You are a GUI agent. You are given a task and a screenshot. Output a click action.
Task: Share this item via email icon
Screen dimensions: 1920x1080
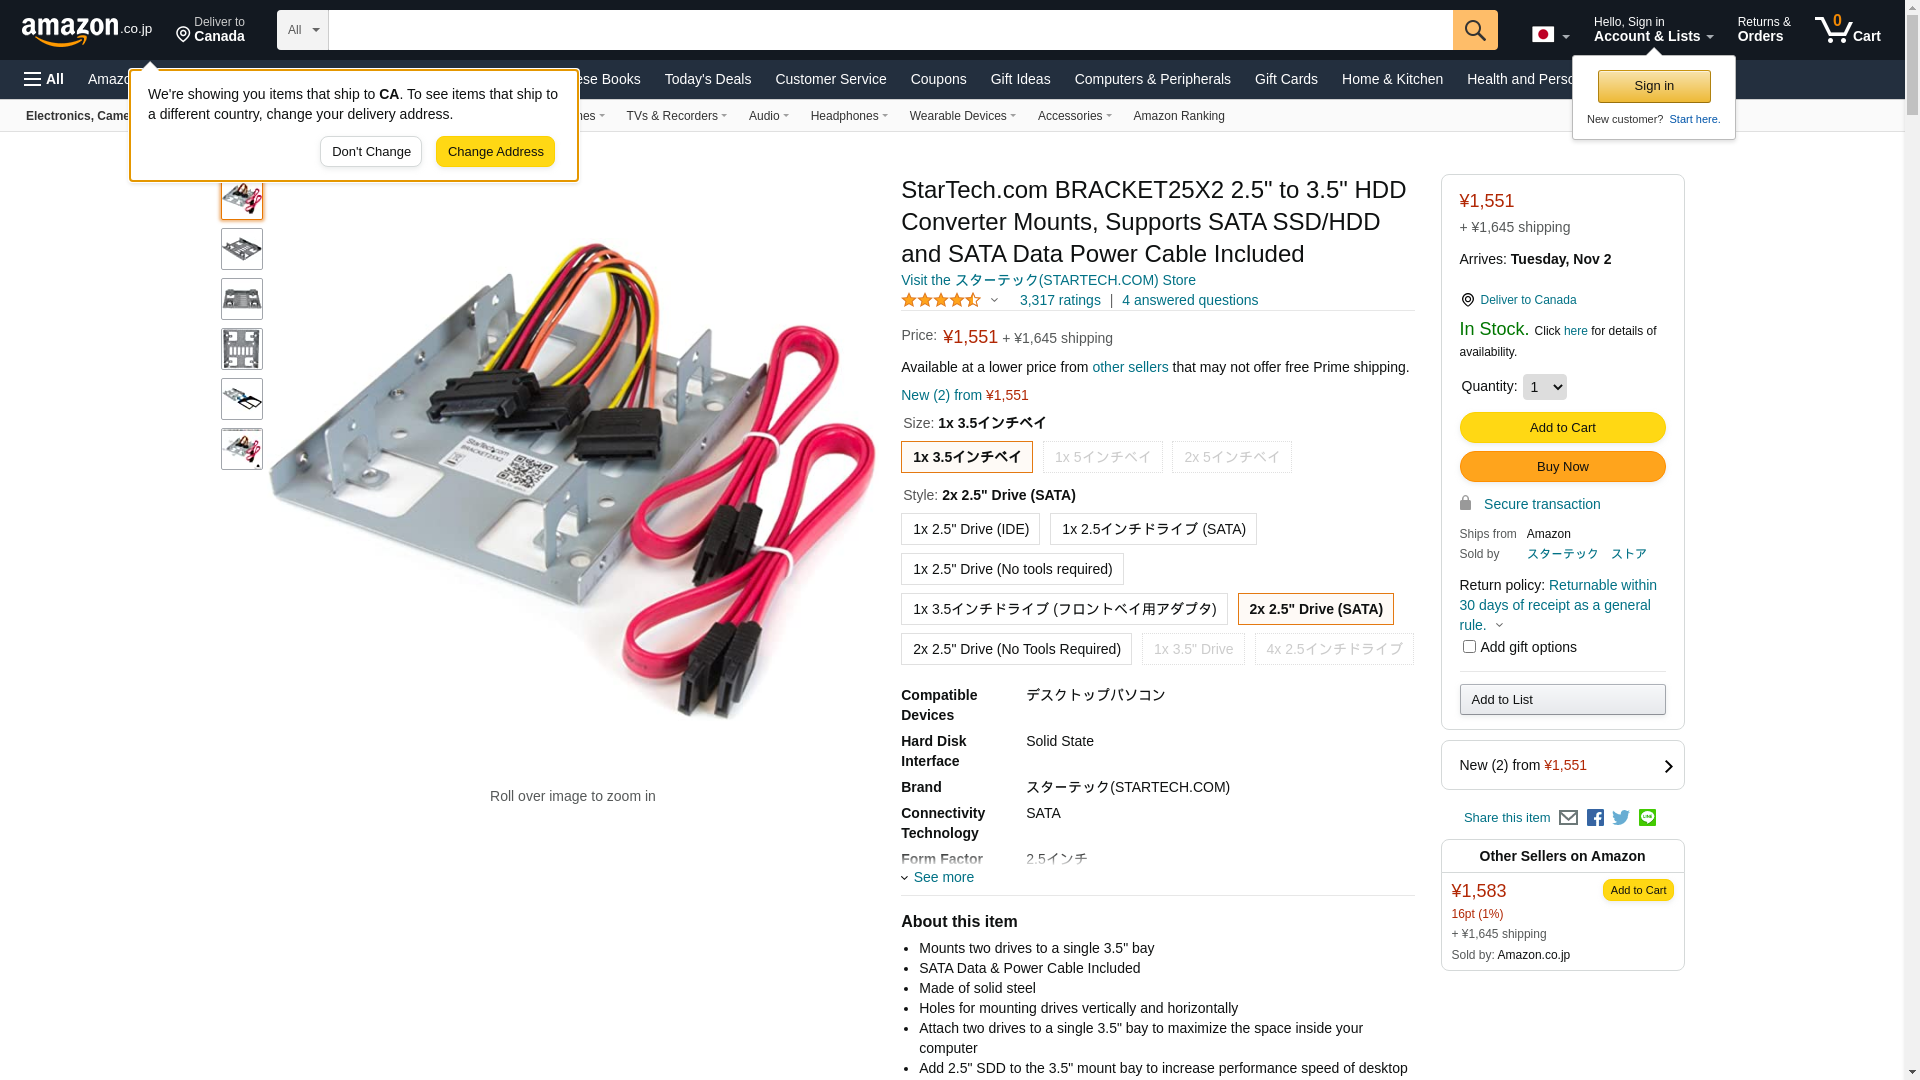point(1568,818)
